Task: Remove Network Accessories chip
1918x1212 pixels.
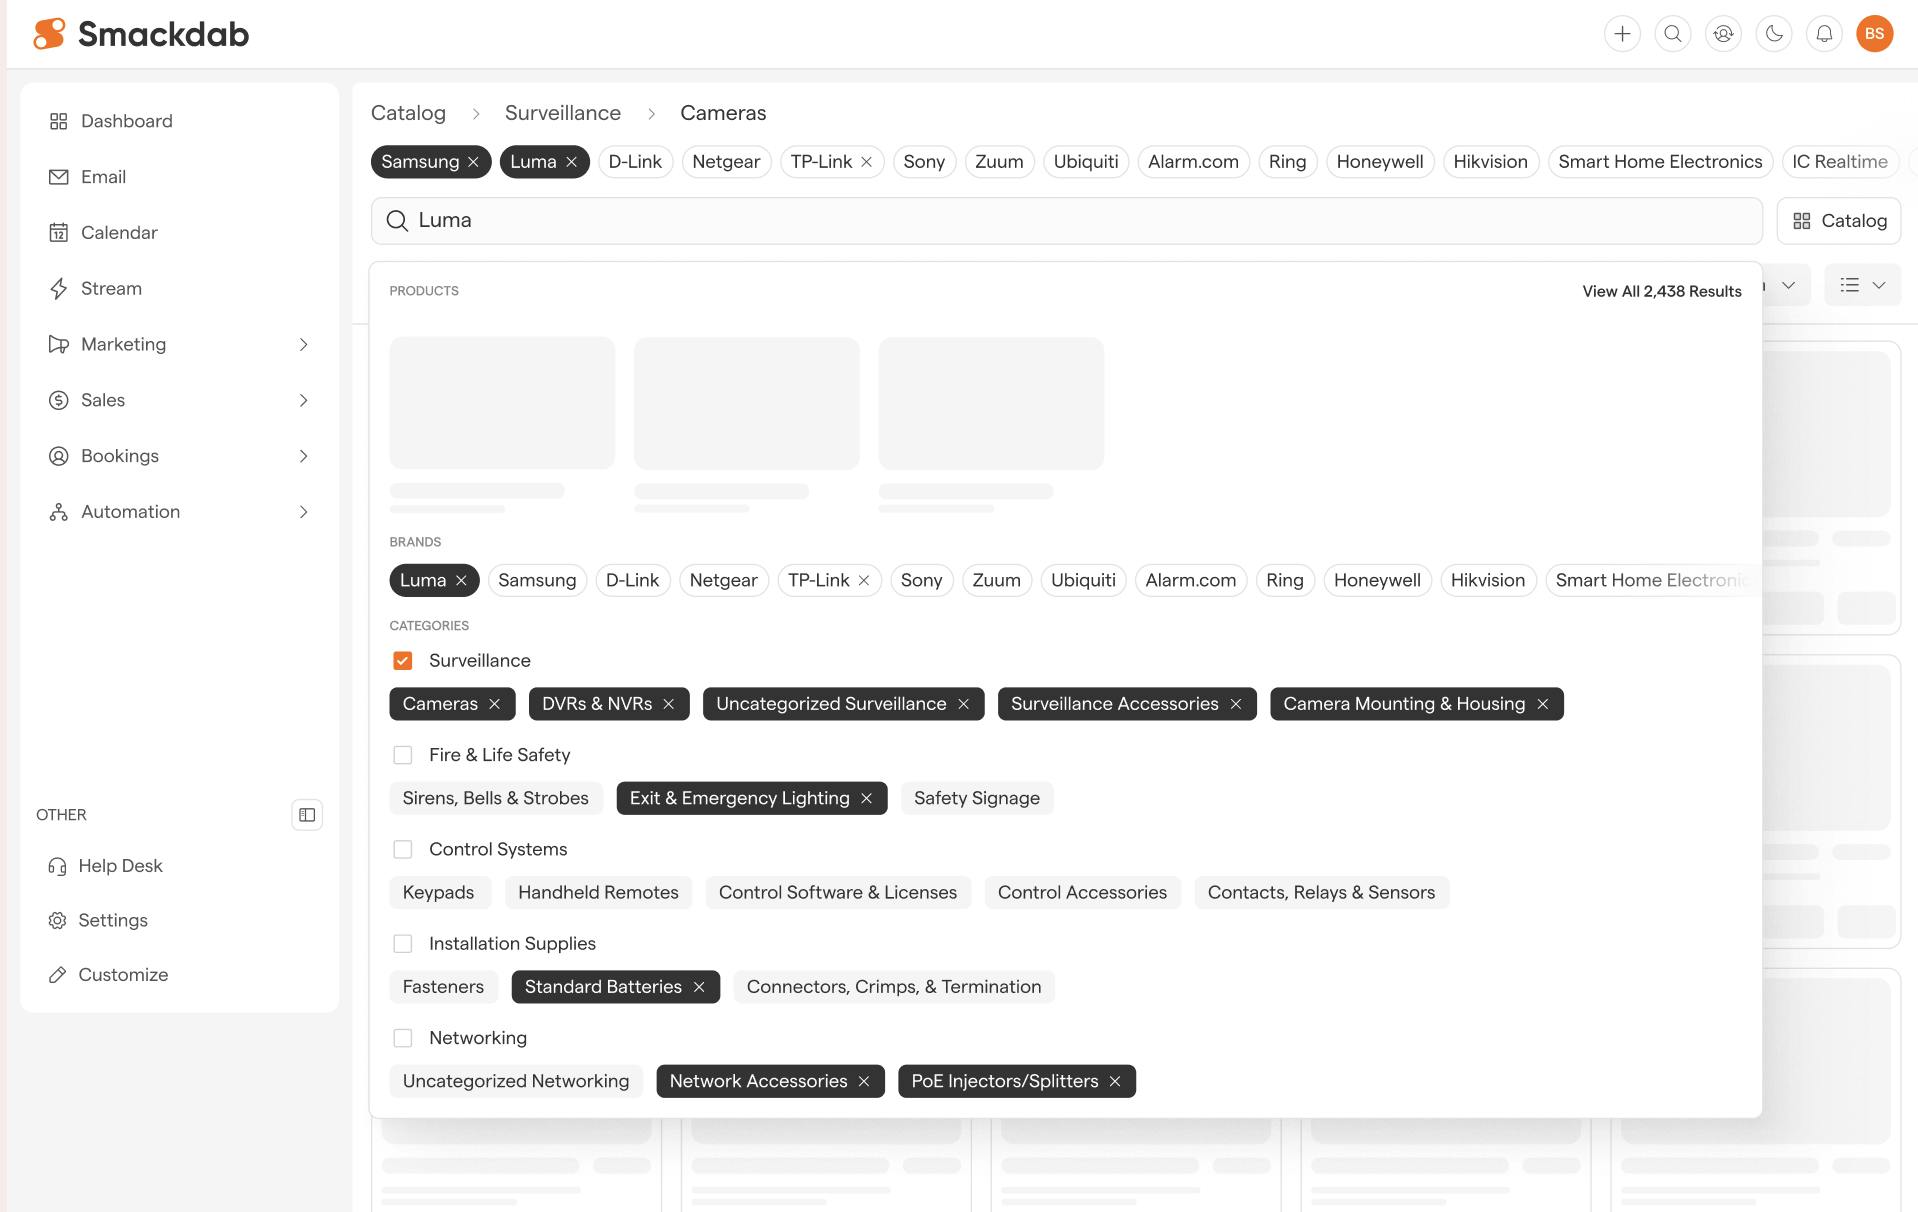Action: pyautogui.click(x=864, y=1082)
